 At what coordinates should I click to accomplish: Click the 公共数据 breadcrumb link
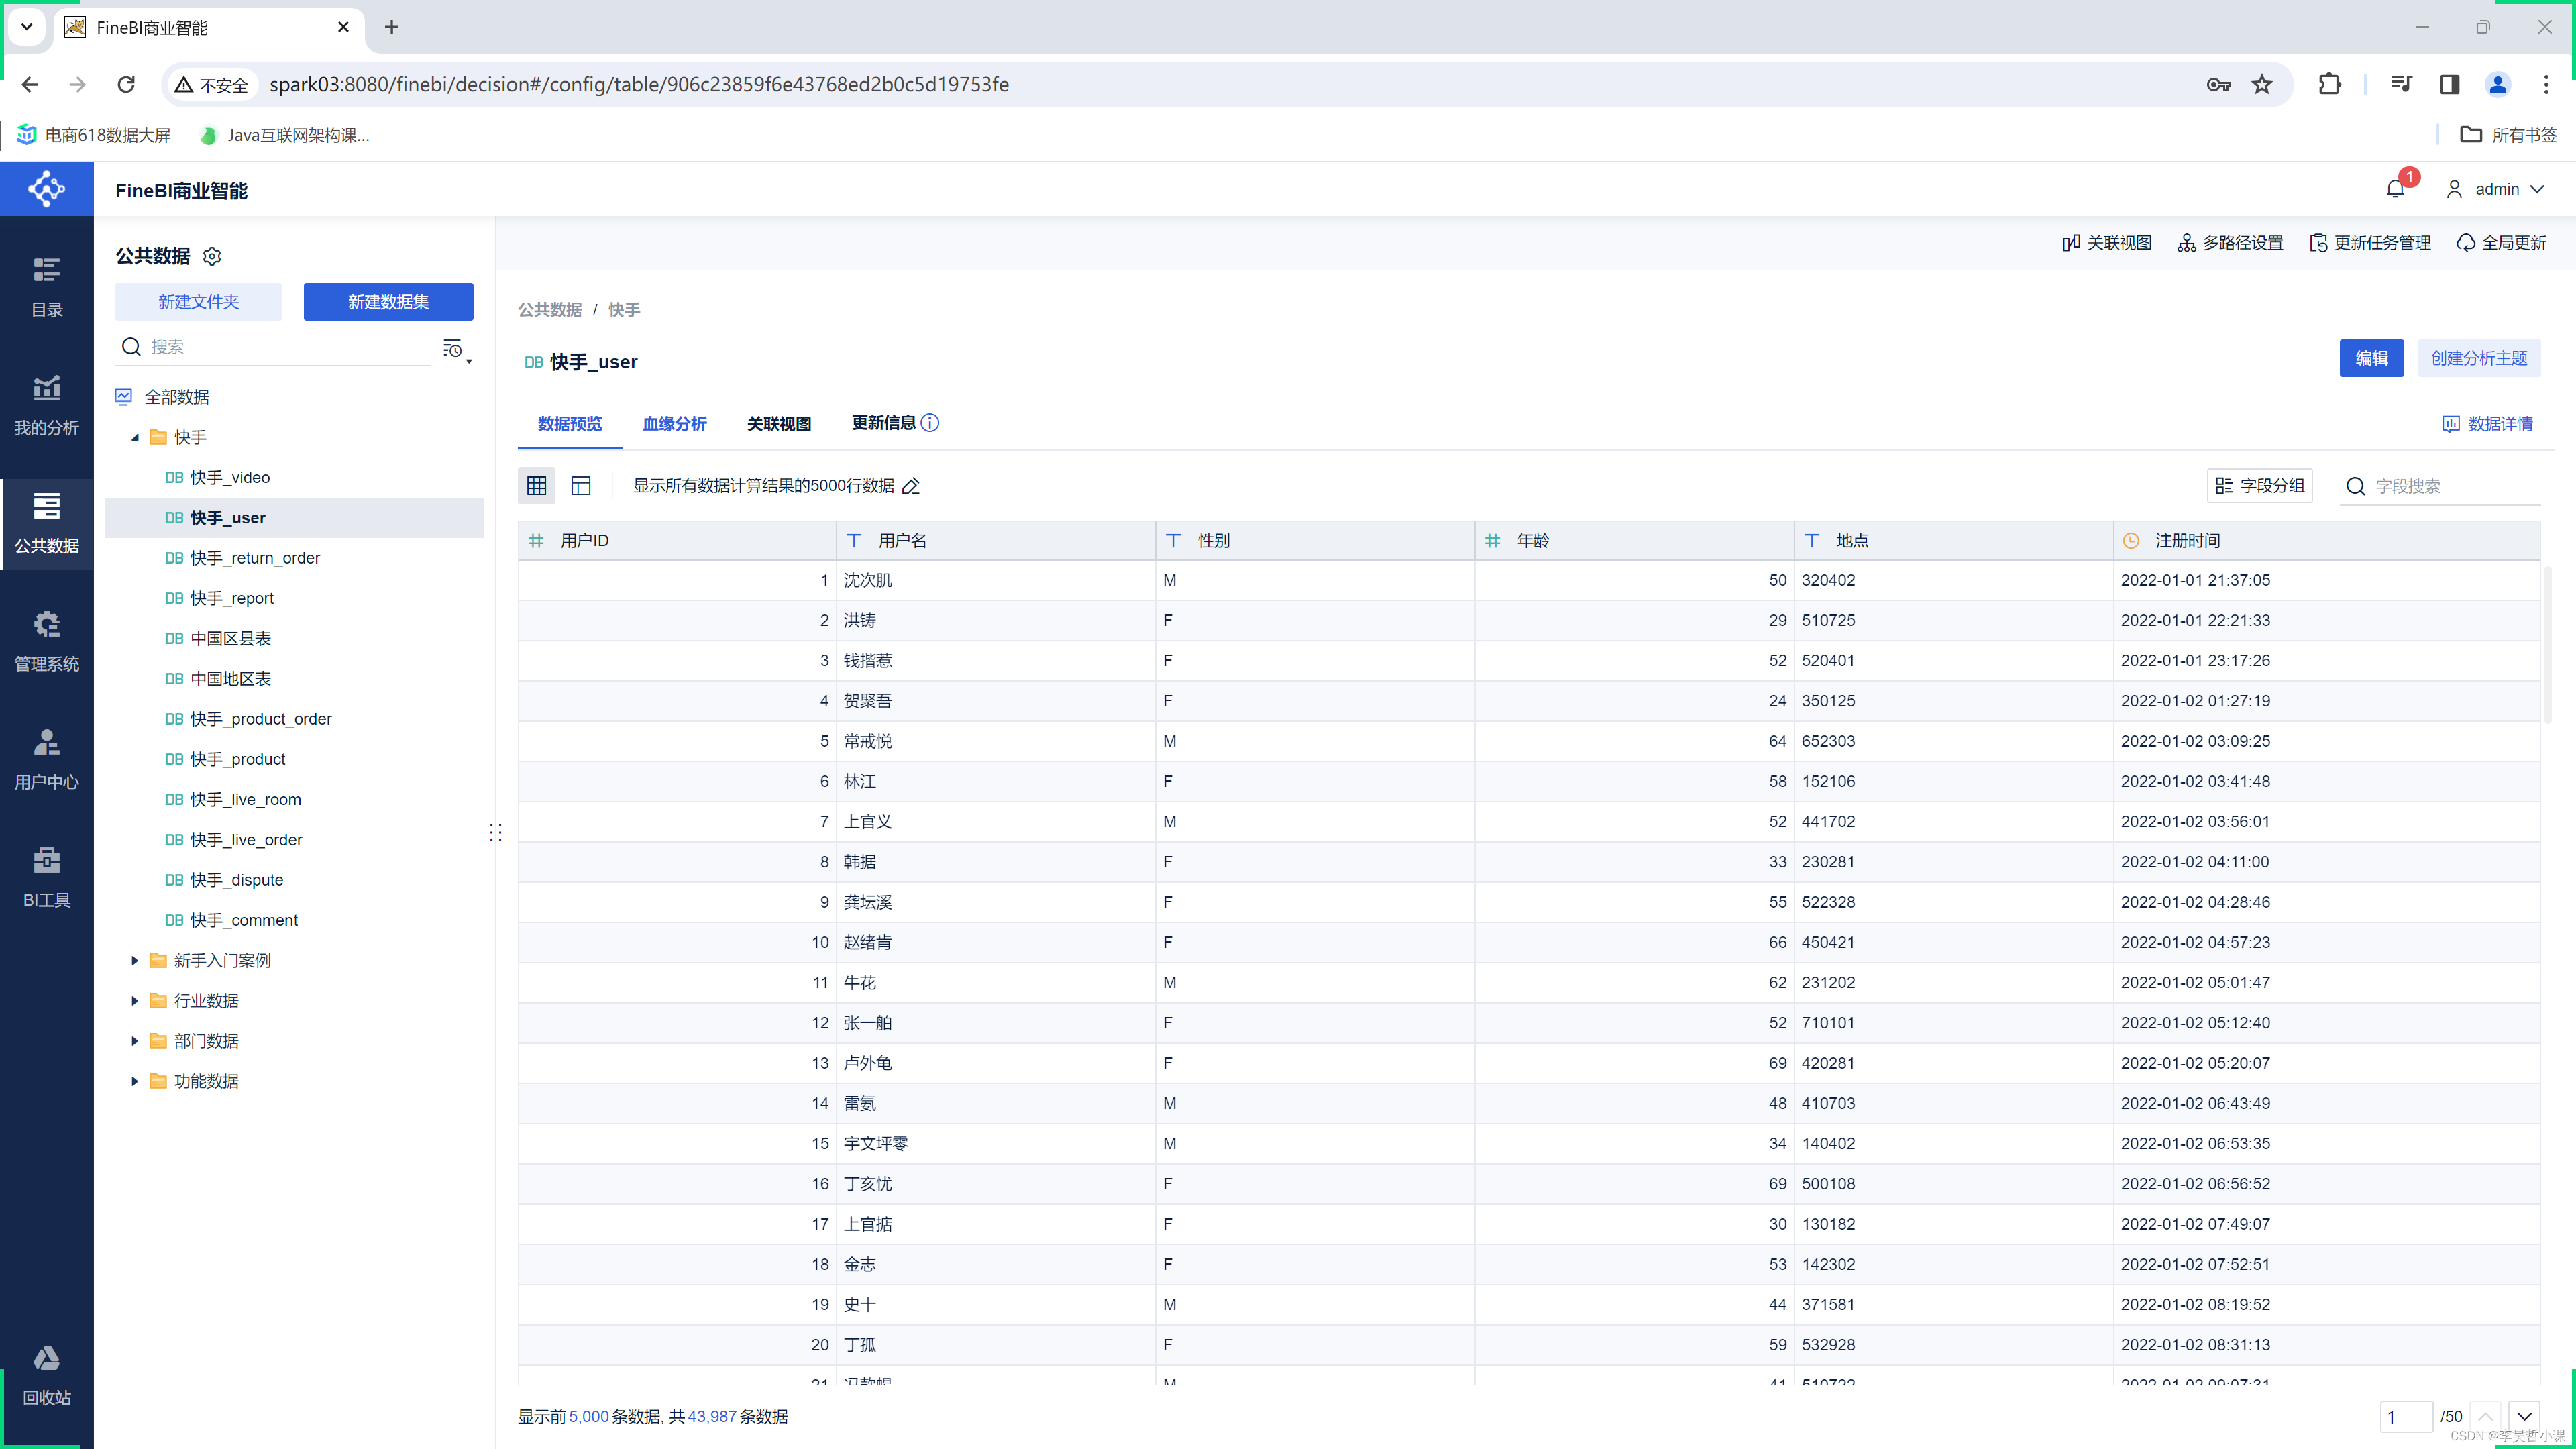coord(550,310)
